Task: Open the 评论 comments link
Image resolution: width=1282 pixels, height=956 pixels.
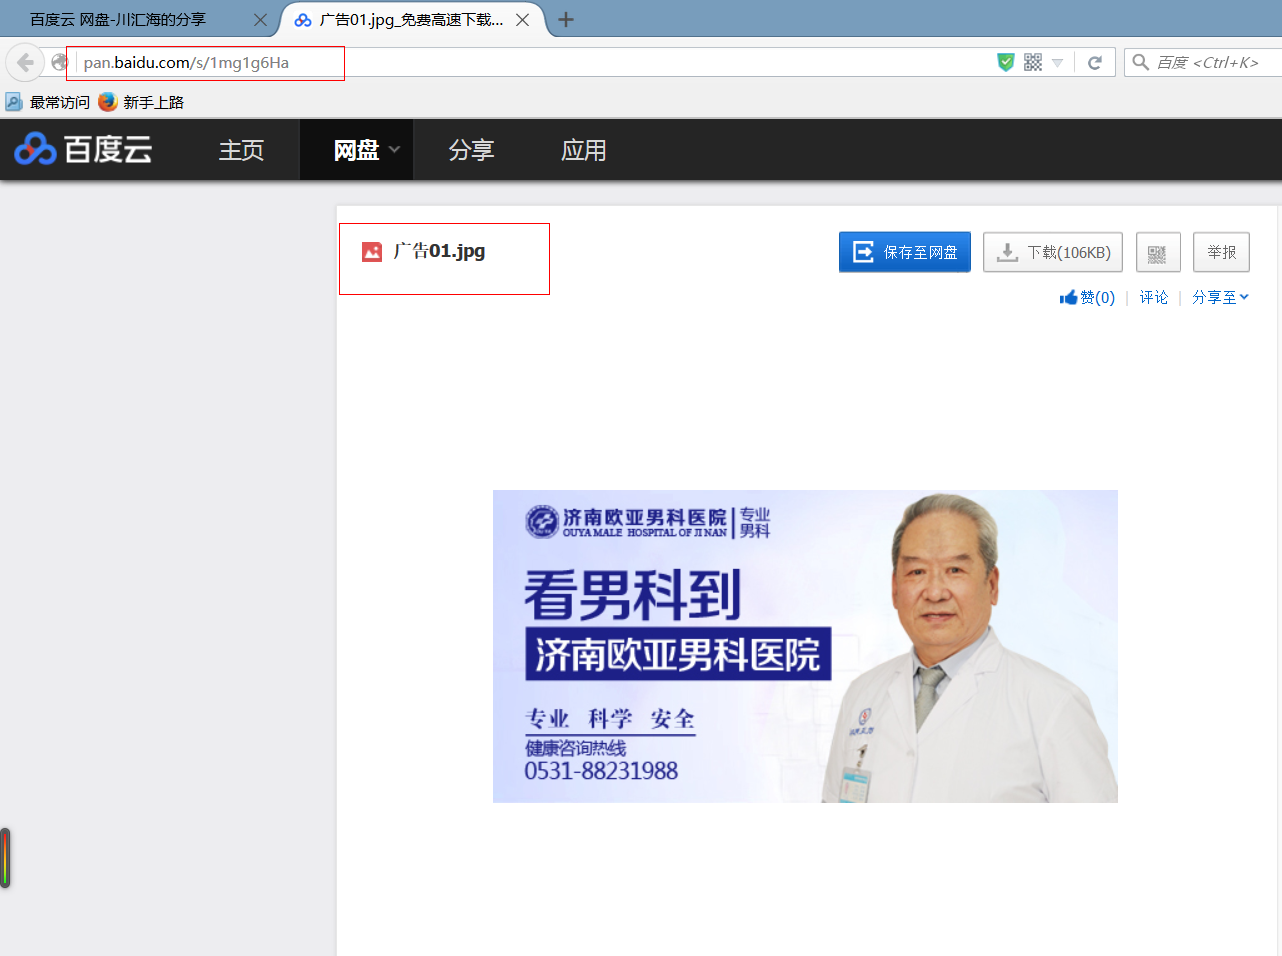Action: click(x=1153, y=298)
